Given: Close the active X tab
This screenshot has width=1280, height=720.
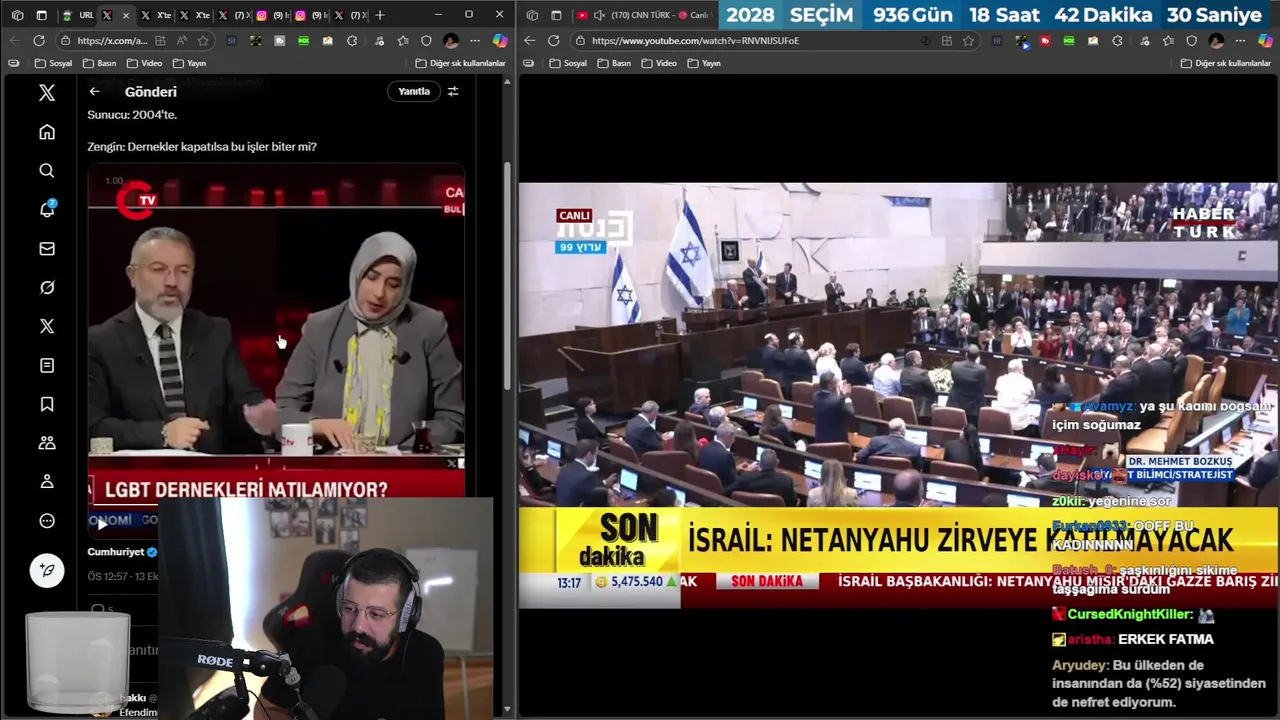Looking at the screenshot, I should pos(125,15).
